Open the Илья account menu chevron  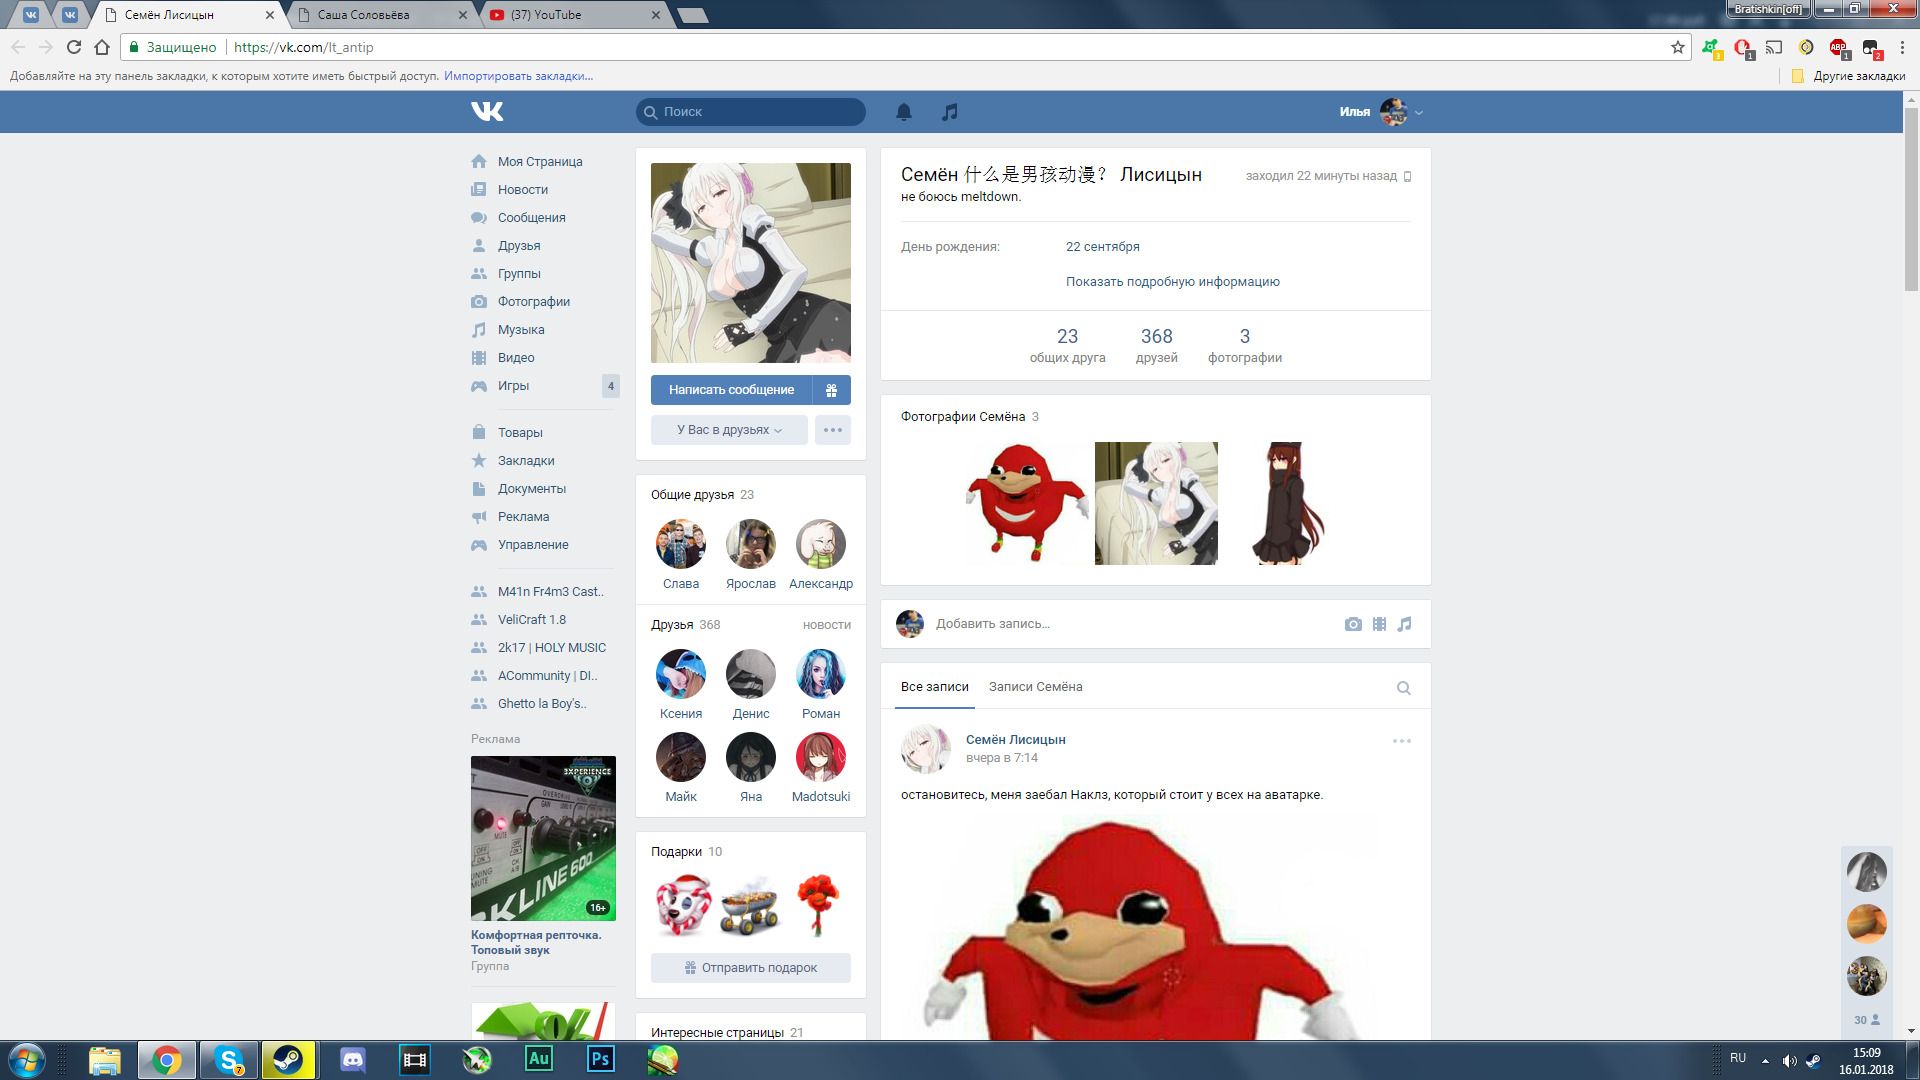1419,113
